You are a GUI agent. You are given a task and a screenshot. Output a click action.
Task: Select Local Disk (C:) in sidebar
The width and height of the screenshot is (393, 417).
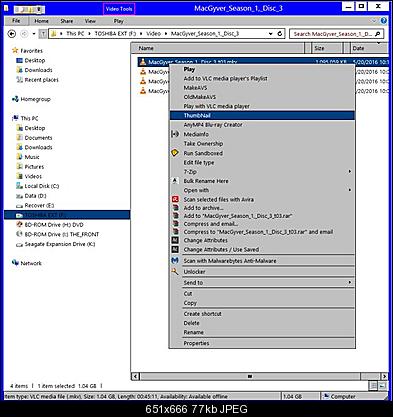pyautogui.click(x=42, y=186)
